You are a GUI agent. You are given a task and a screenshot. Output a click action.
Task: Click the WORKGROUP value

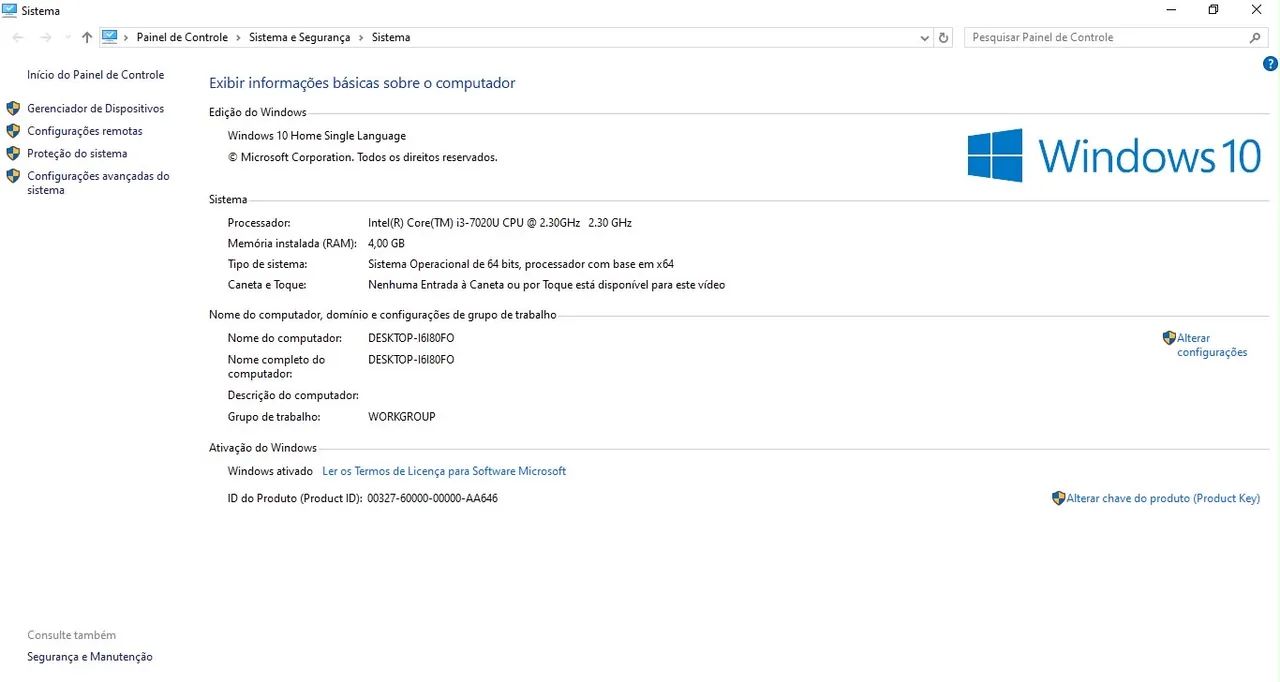[402, 417]
